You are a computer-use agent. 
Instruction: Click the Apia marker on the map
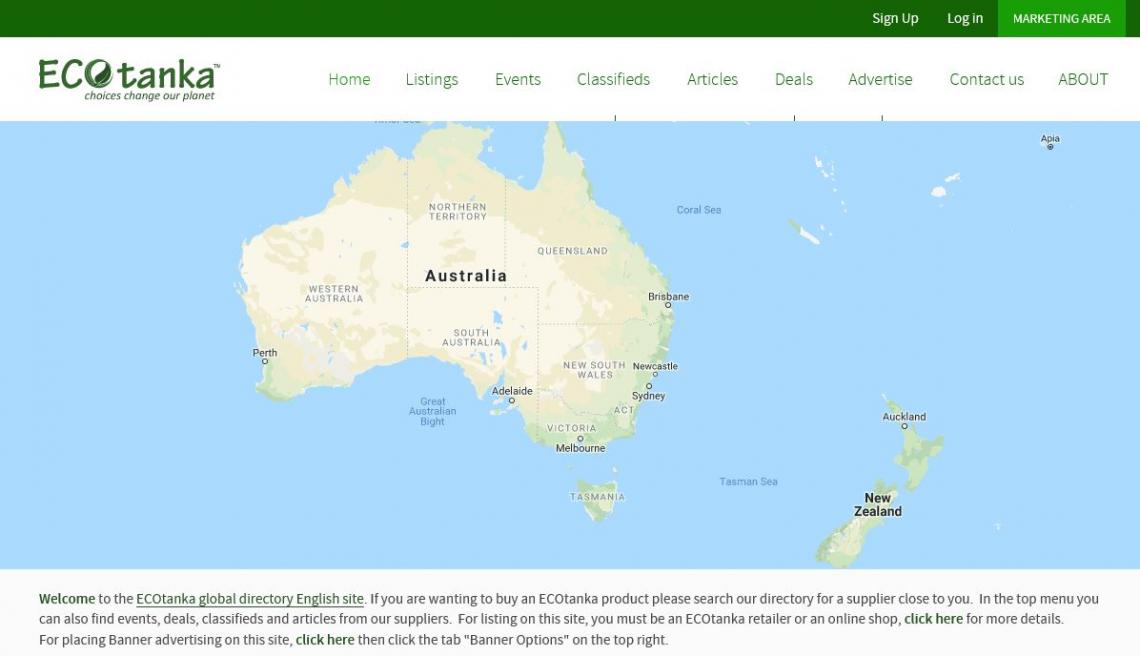click(1050, 147)
